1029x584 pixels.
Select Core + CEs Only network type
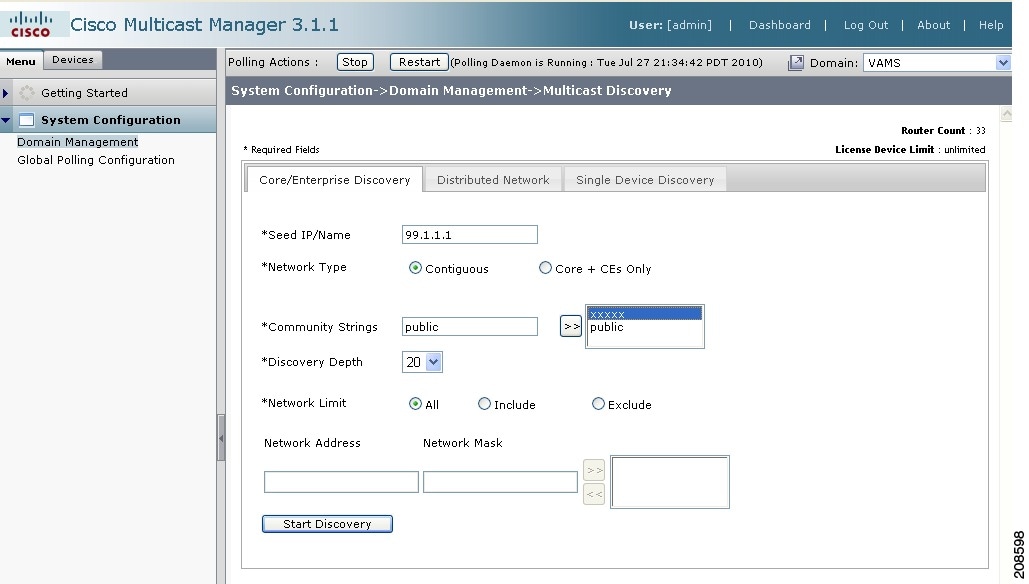tap(545, 268)
